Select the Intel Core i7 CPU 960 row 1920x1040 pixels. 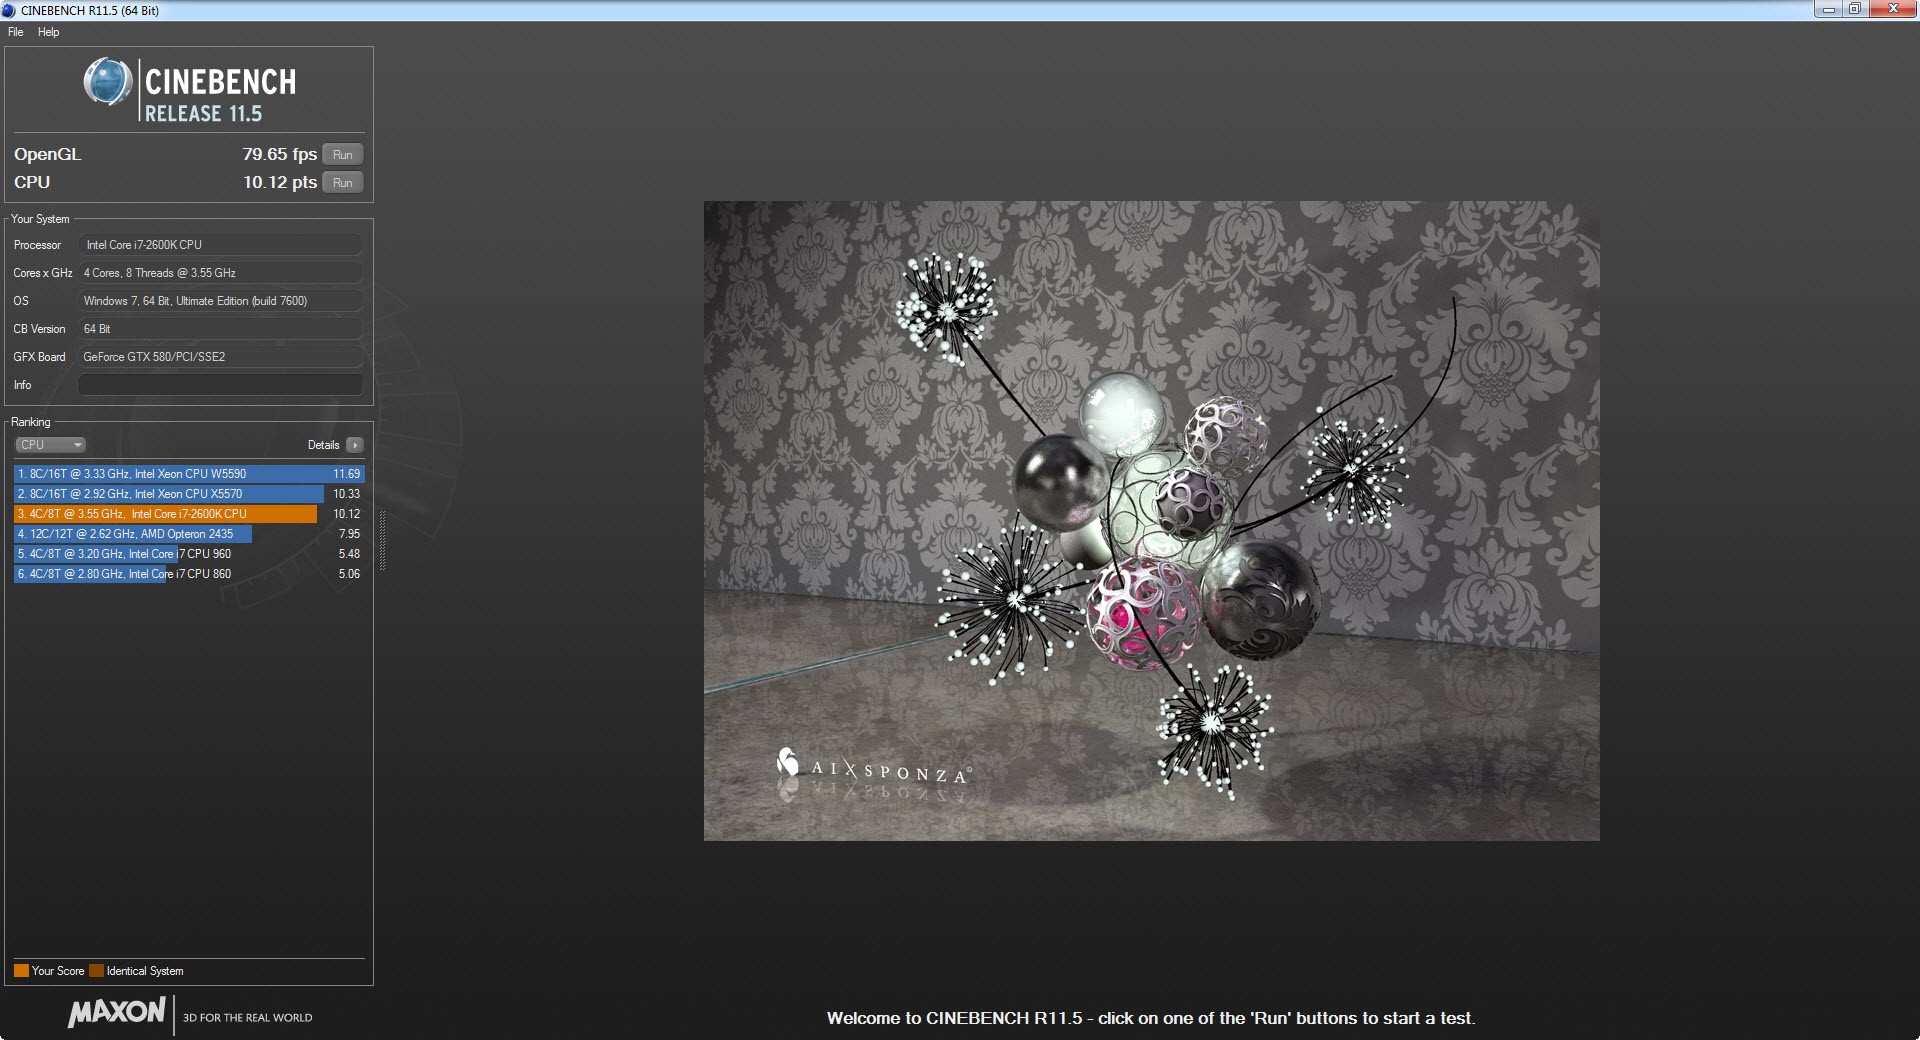coord(189,554)
